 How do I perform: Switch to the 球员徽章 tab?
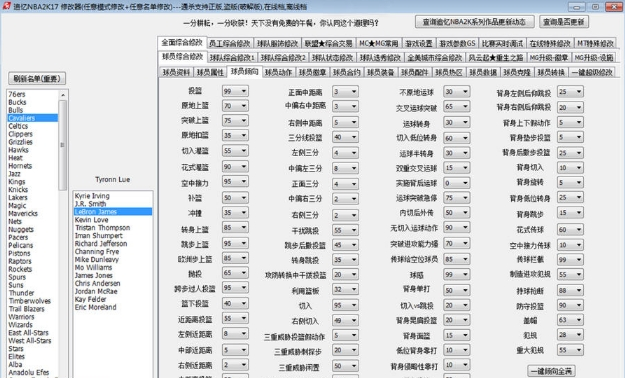click(312, 72)
